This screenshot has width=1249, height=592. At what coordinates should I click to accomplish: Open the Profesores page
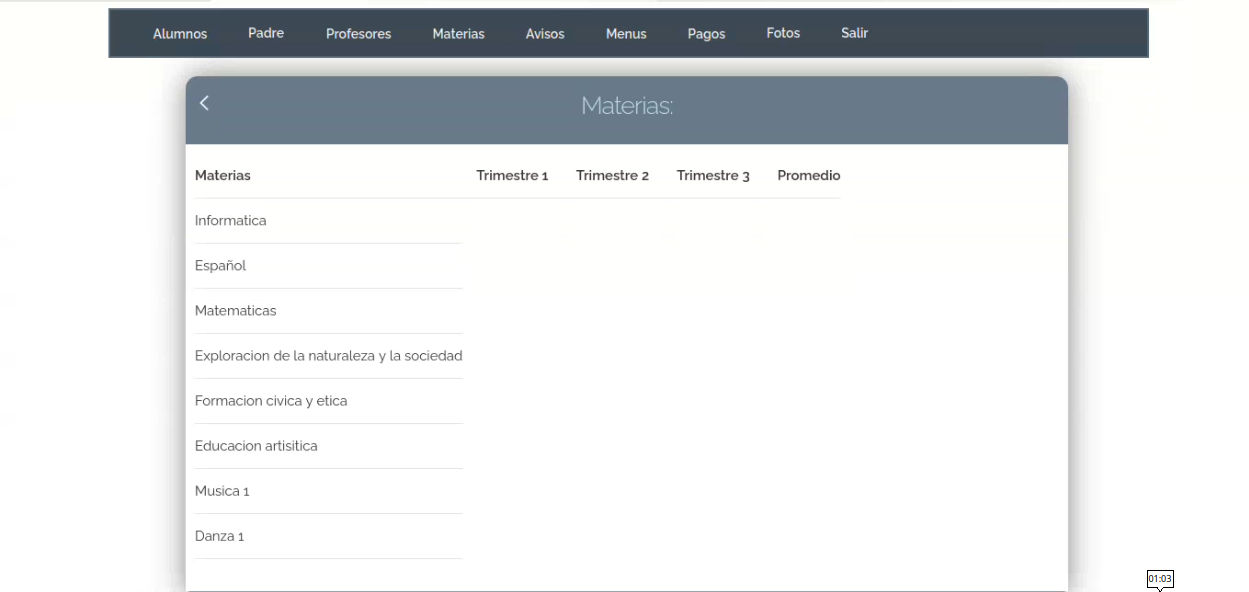358,34
